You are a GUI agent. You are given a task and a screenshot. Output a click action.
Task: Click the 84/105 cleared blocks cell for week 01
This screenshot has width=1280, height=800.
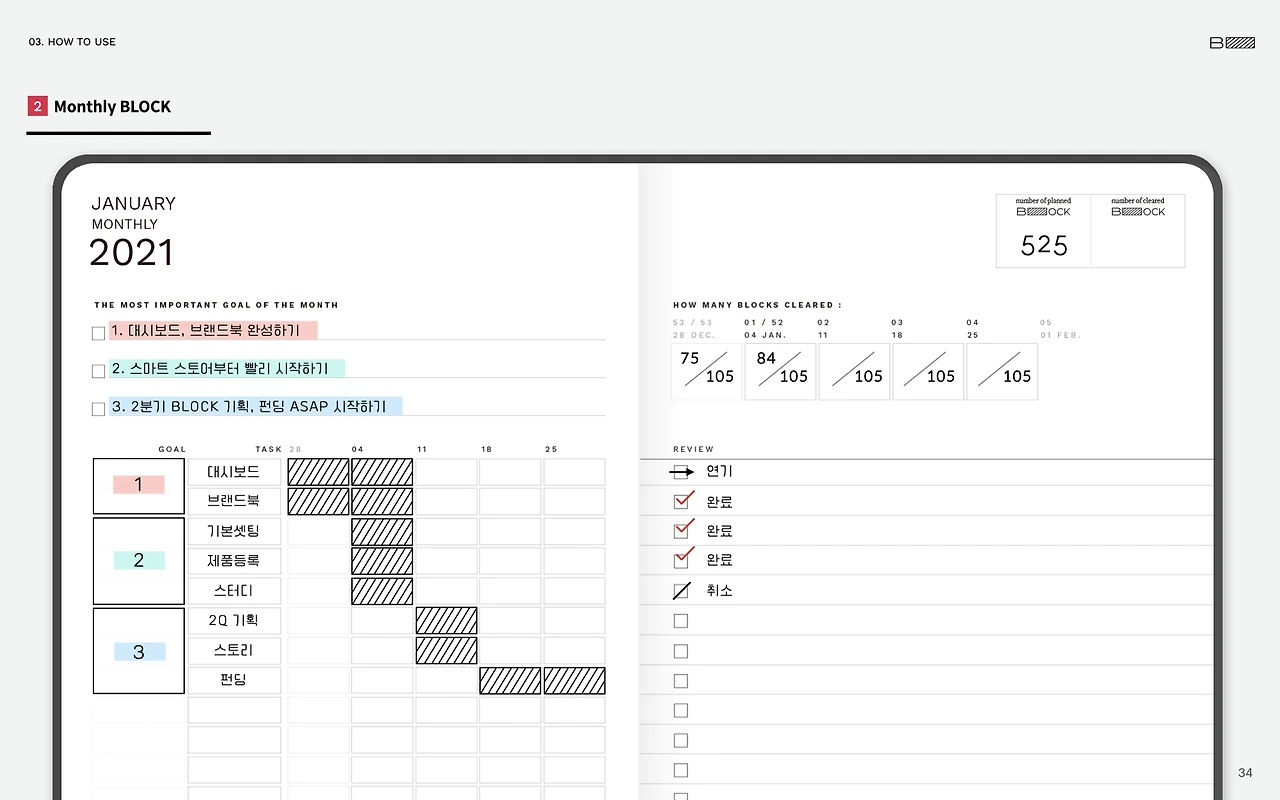[x=780, y=371]
